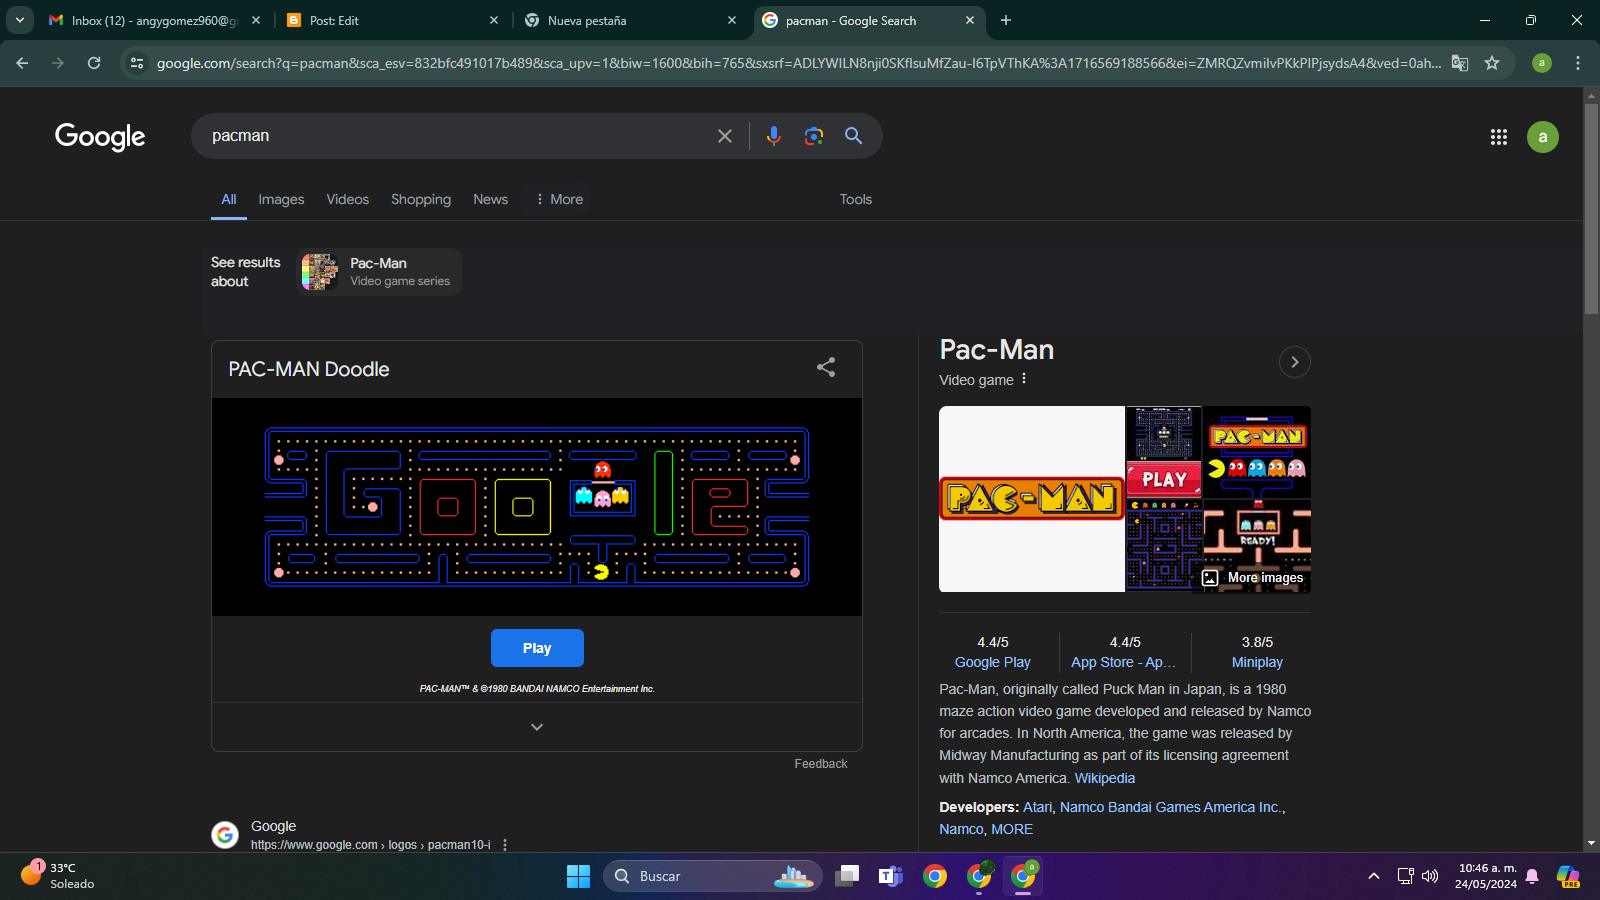Open search Tools
This screenshot has height=900, width=1600.
pyautogui.click(x=856, y=199)
